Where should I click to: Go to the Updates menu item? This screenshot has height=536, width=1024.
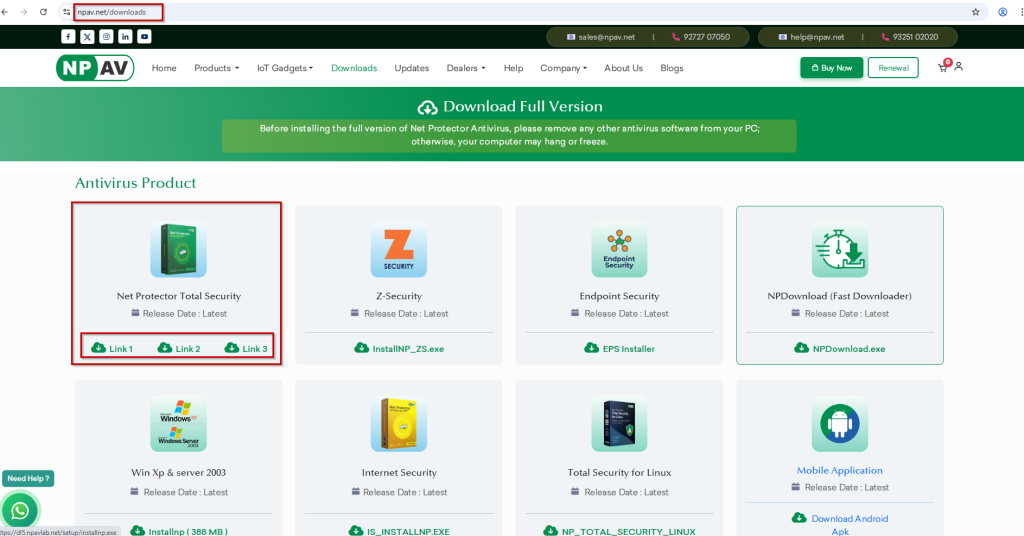[x=411, y=68]
